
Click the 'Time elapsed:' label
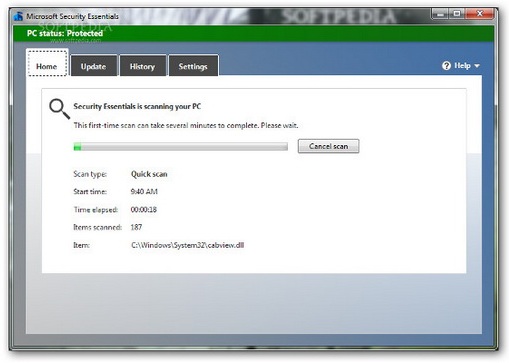(96, 210)
